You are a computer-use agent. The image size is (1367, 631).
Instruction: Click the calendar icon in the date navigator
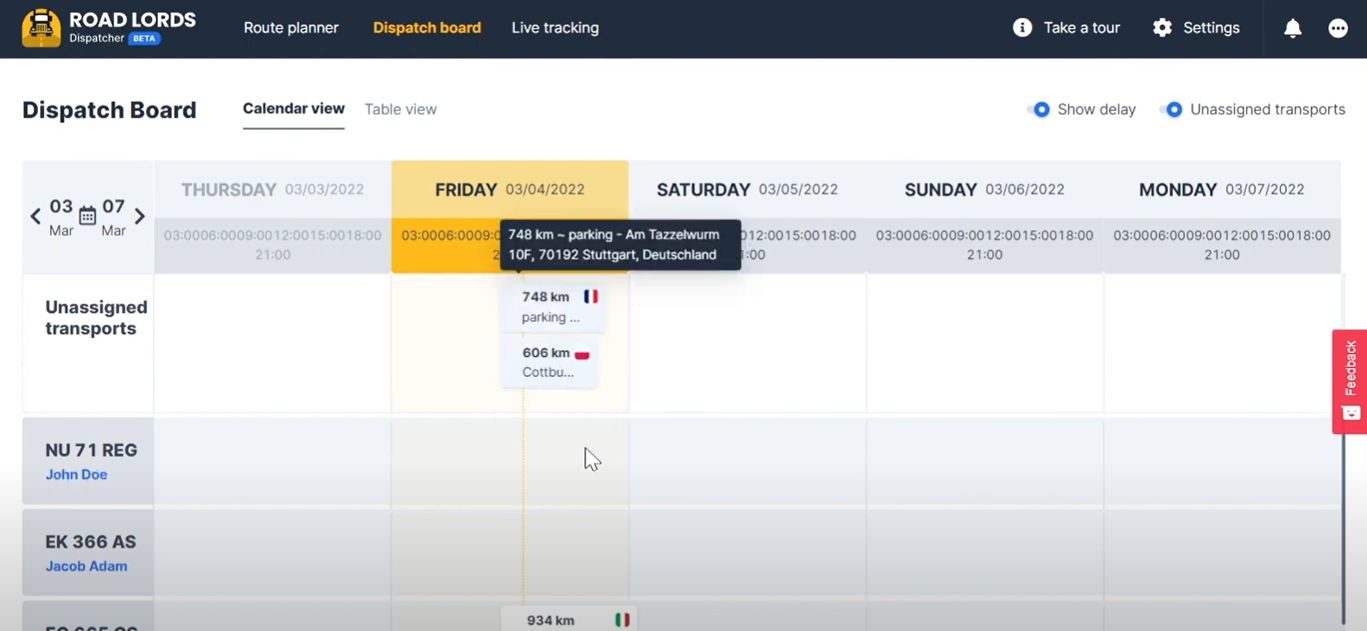click(87, 214)
